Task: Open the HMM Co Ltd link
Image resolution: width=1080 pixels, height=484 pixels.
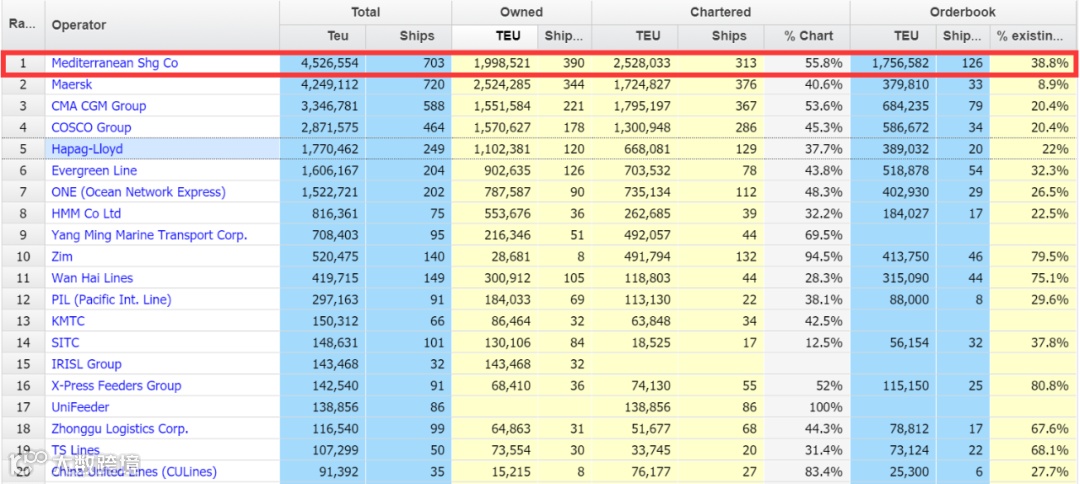Action: click(86, 213)
